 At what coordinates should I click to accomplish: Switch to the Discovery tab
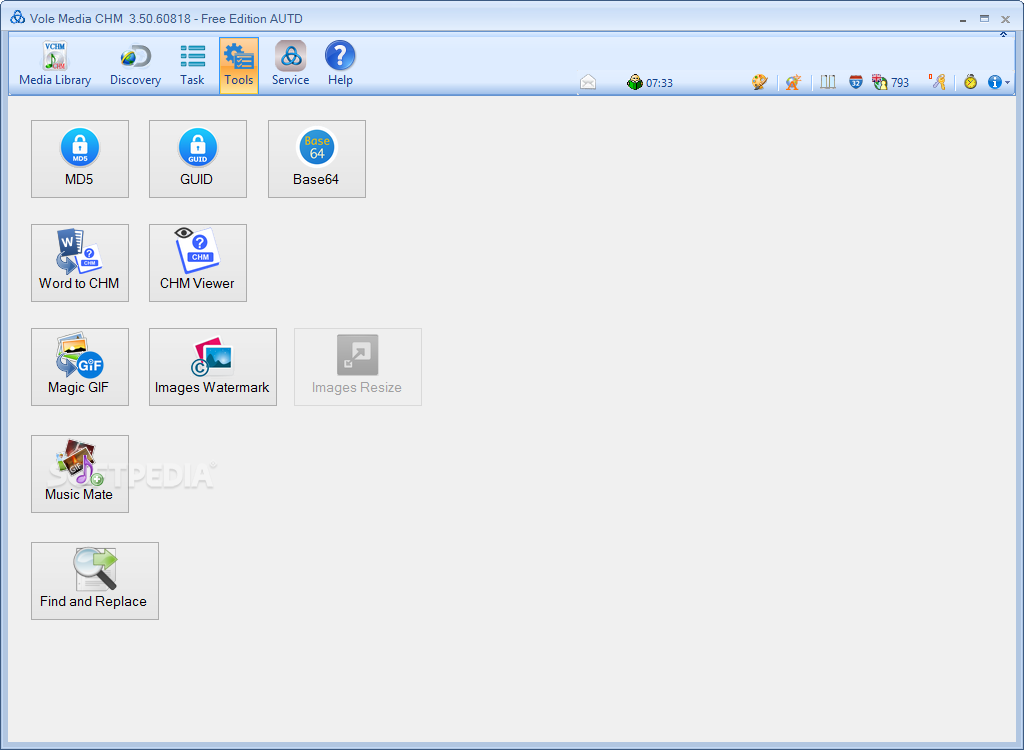135,65
